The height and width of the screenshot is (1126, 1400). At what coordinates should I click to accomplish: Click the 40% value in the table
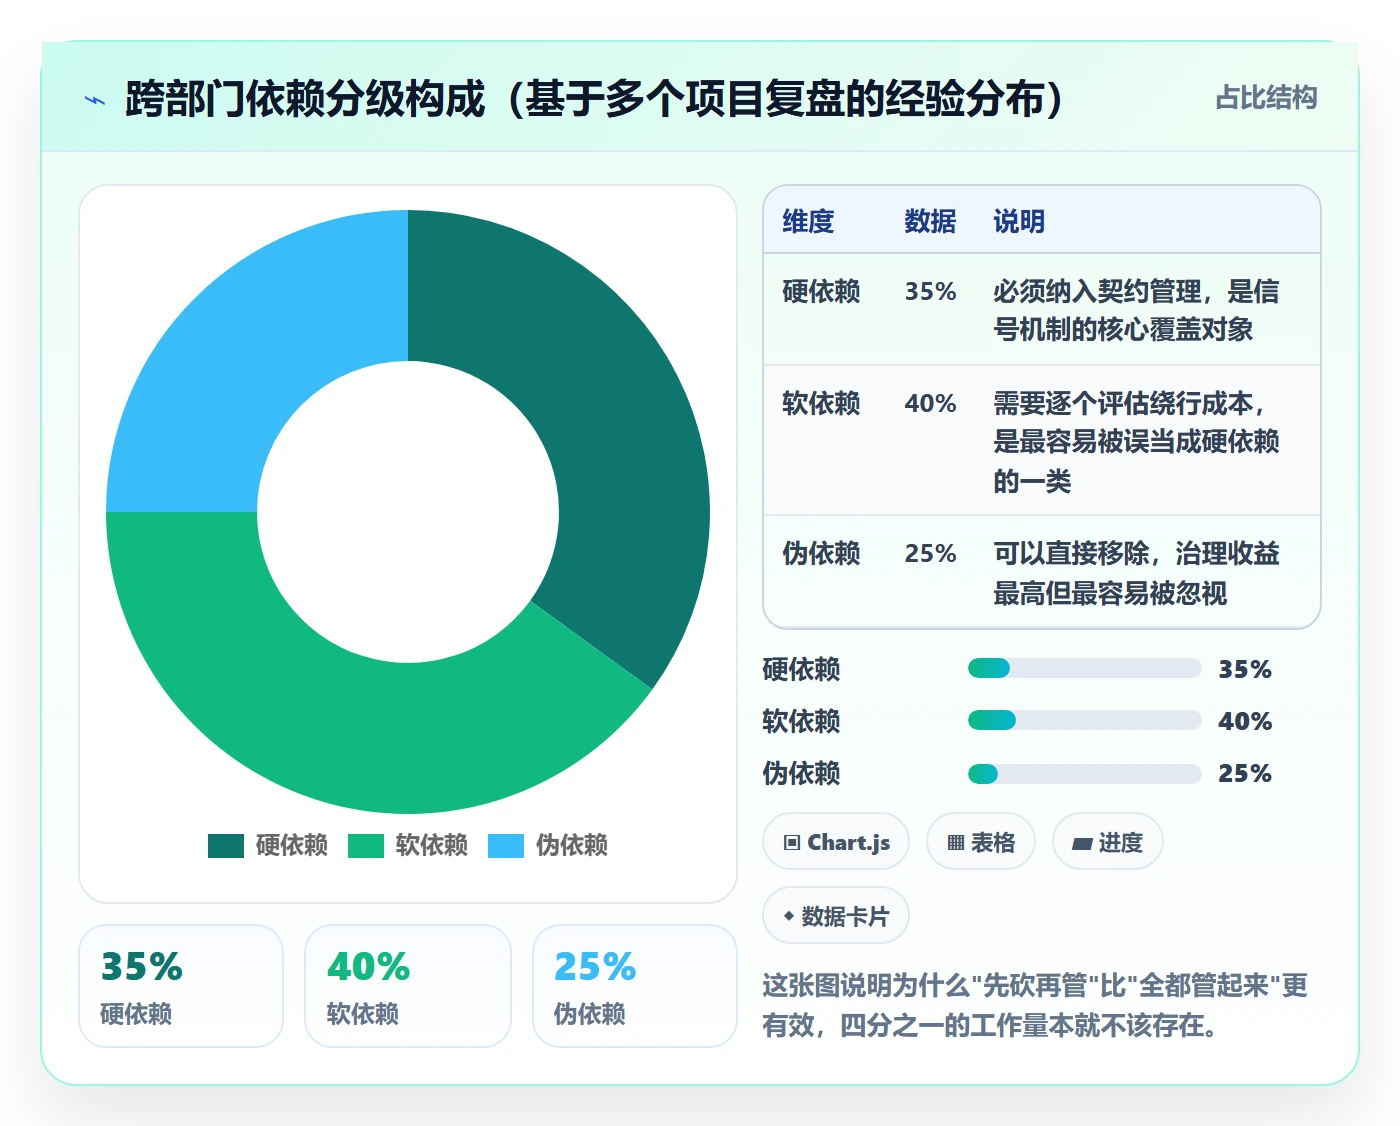pos(930,403)
